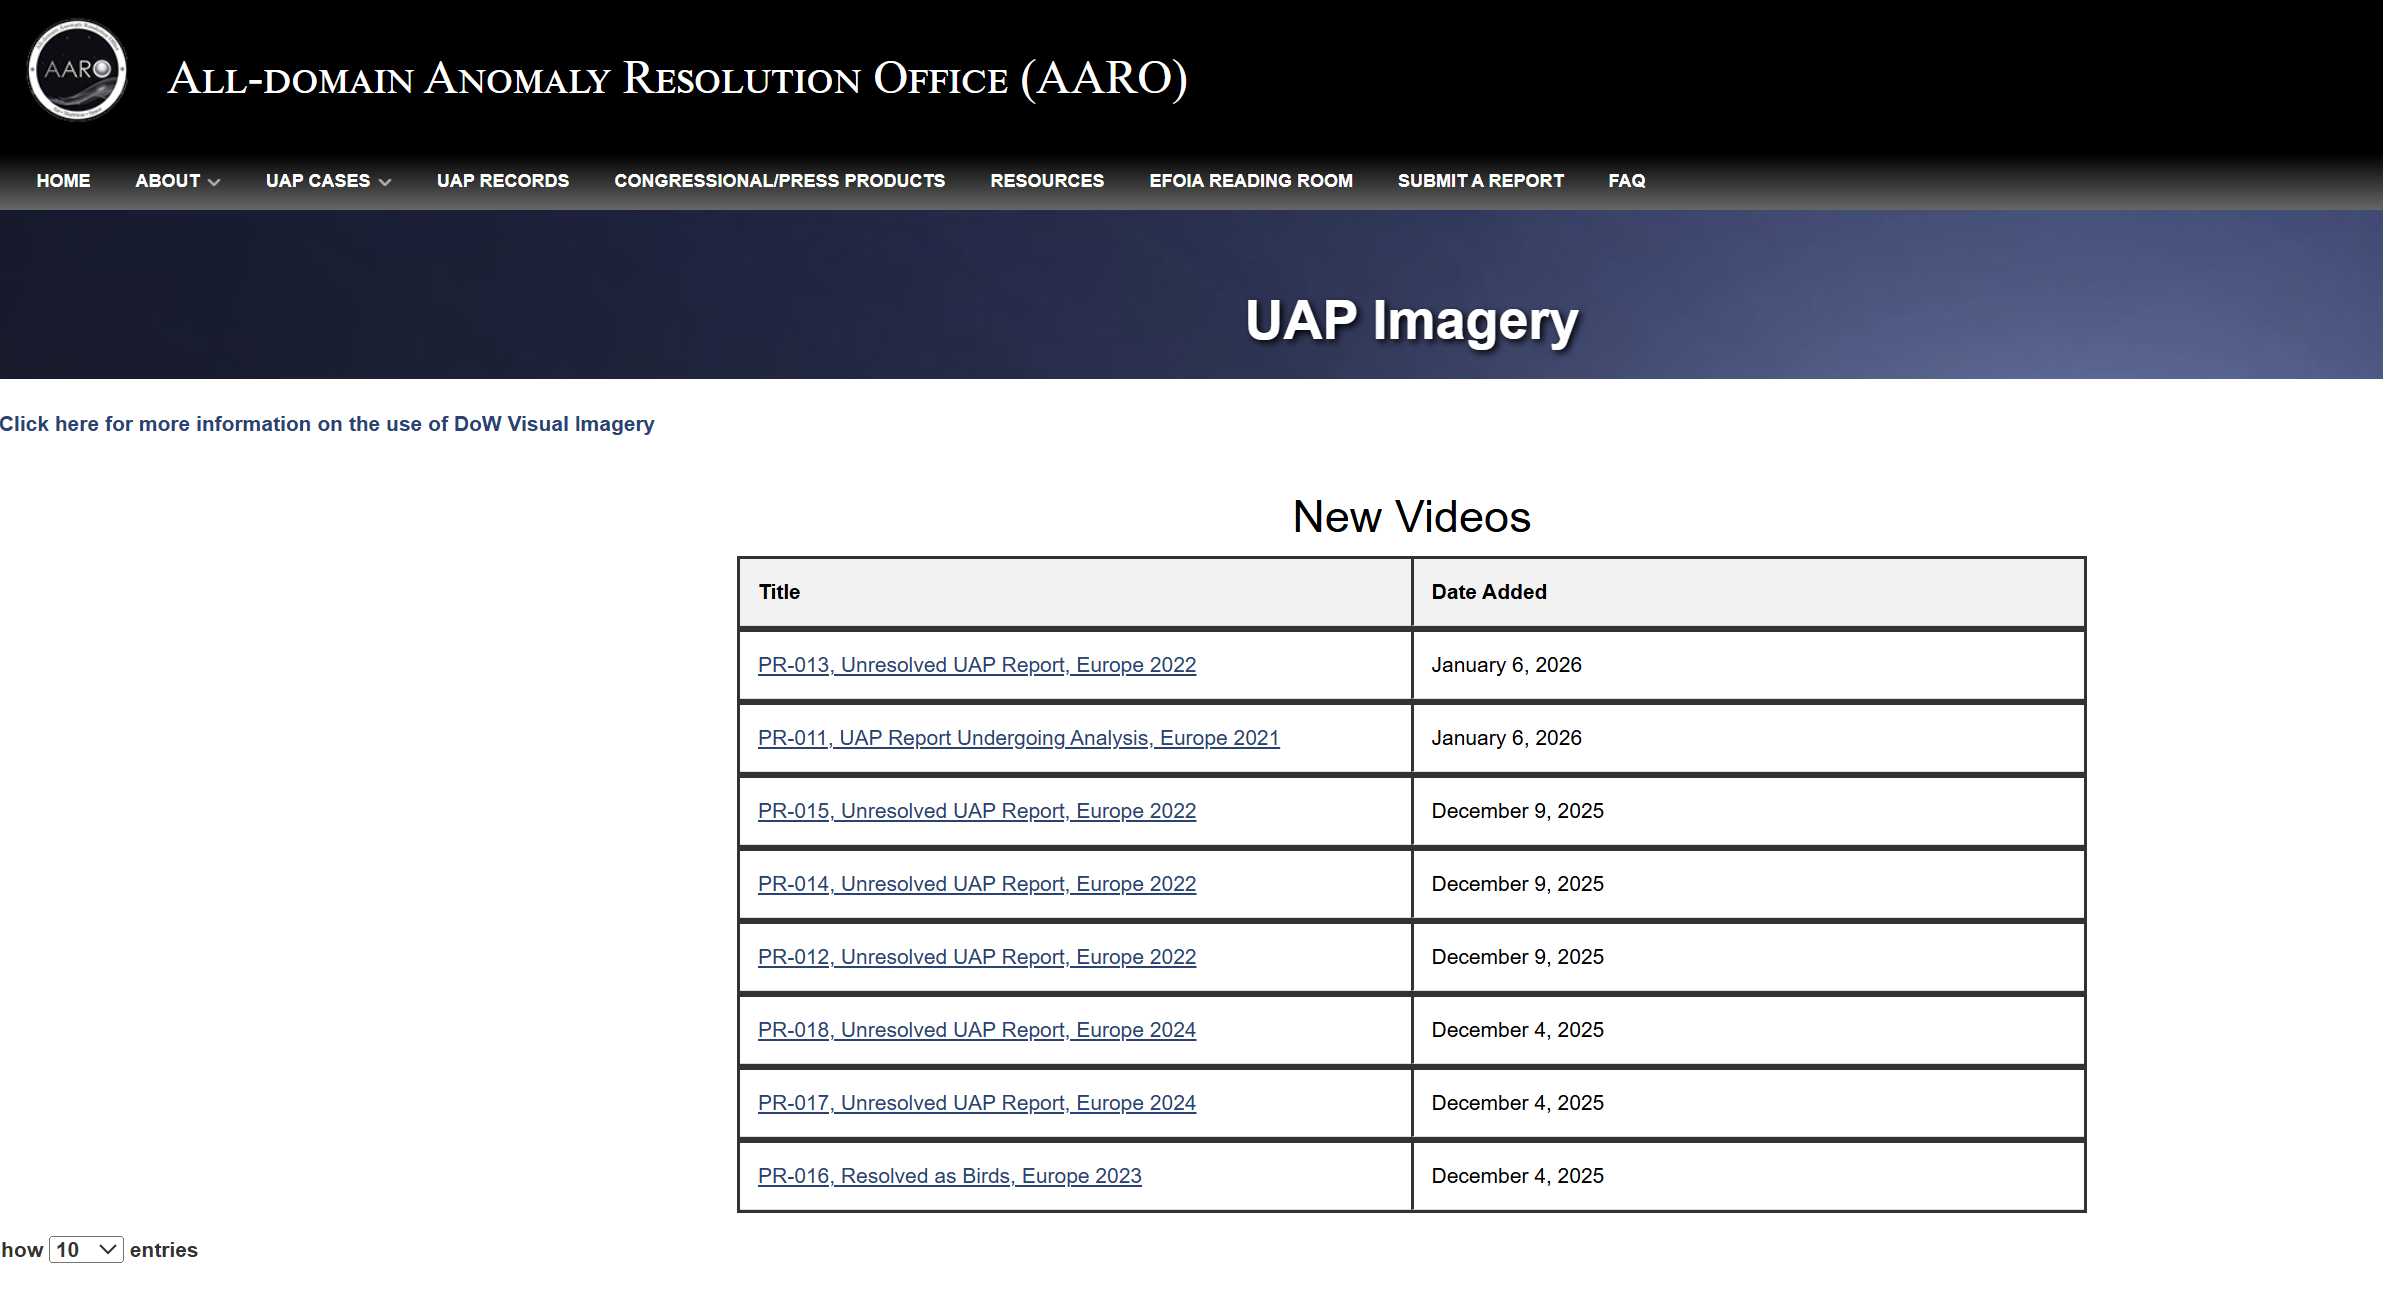
Task: Sort table by Title column header
Action: click(1075, 592)
